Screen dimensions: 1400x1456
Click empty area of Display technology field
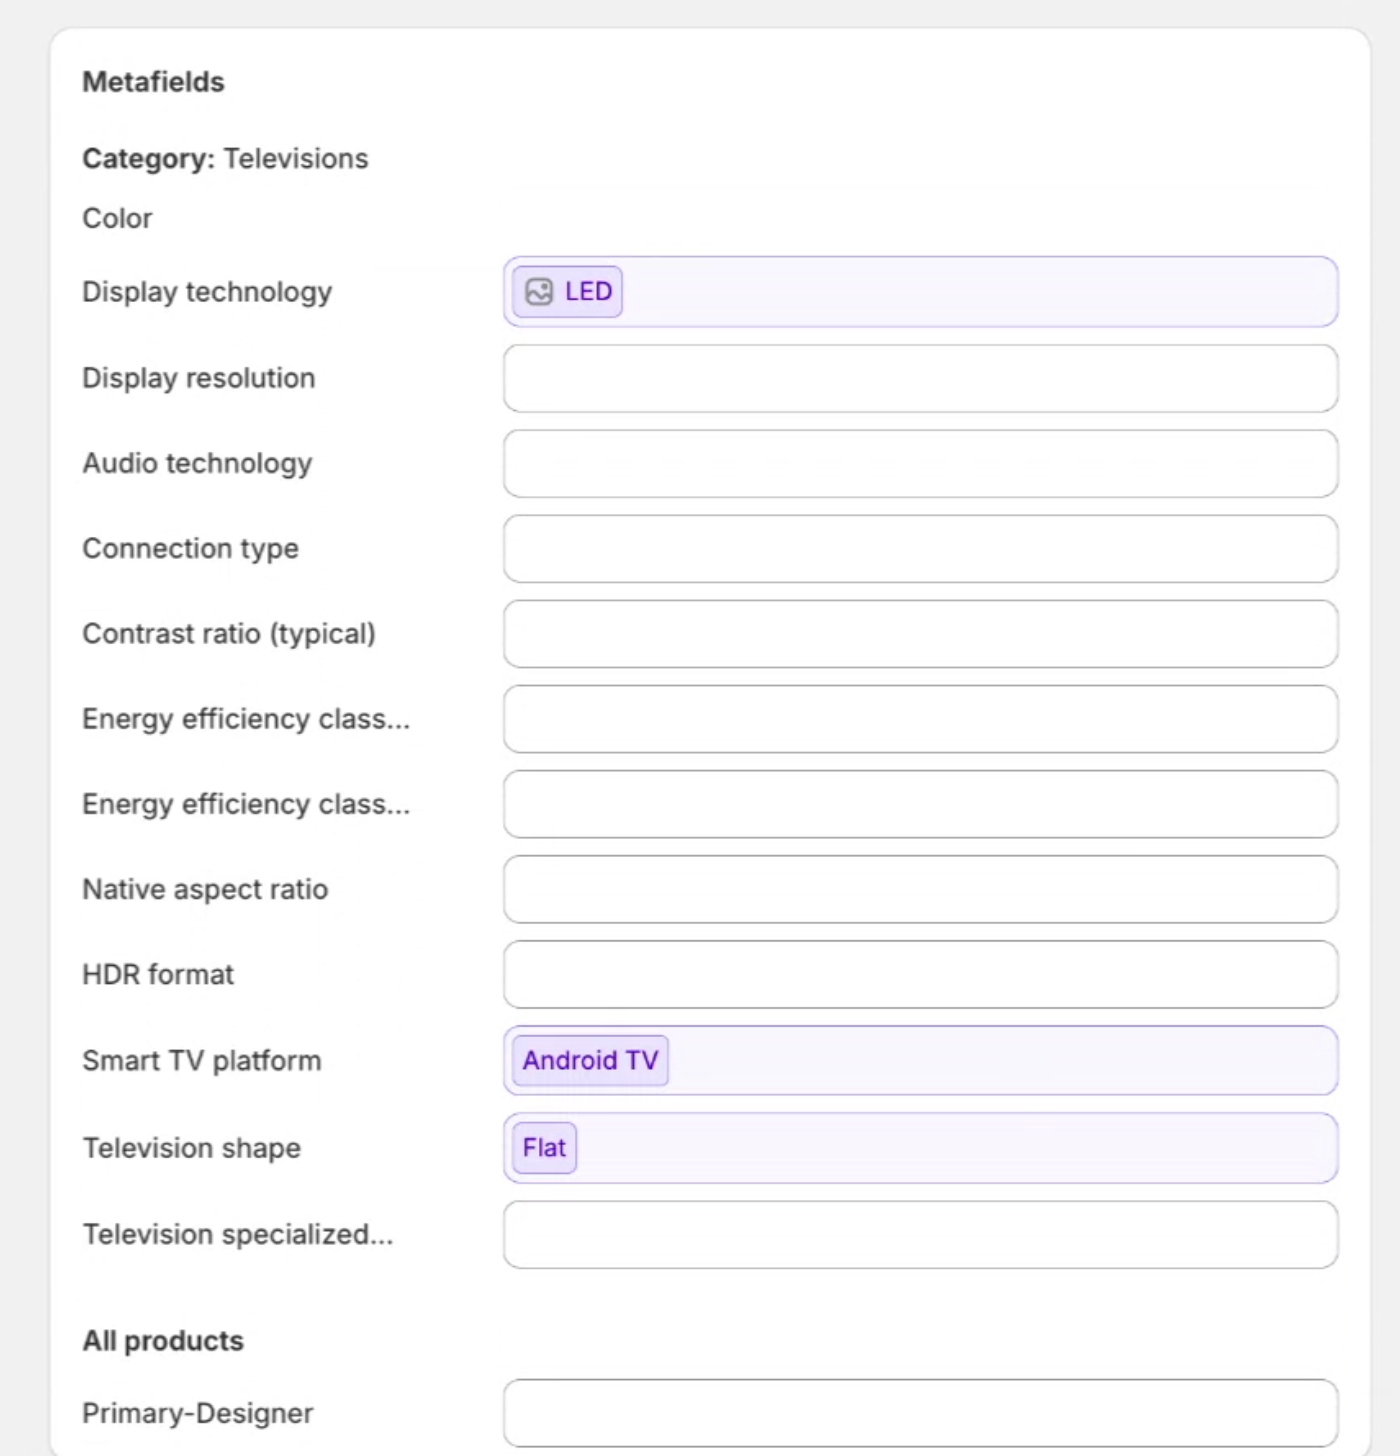coord(980,291)
